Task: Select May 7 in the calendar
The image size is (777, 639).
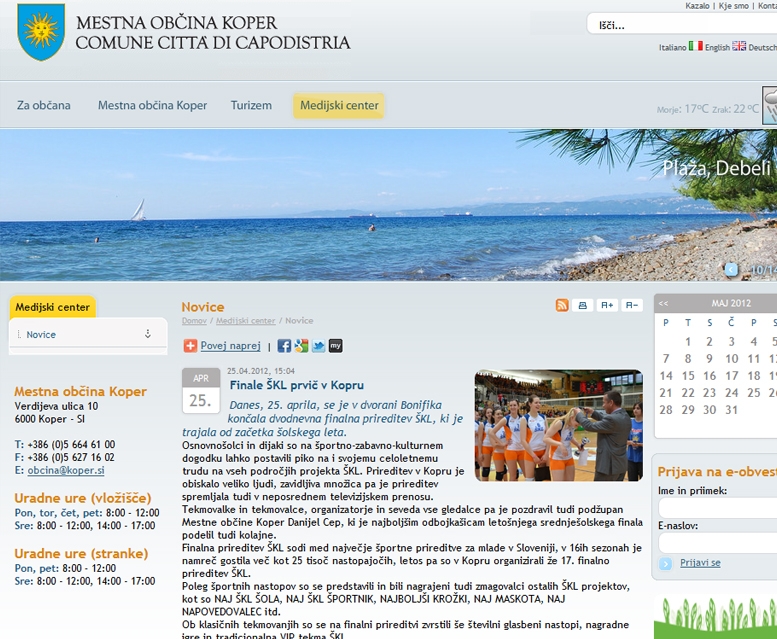Action: (666, 359)
